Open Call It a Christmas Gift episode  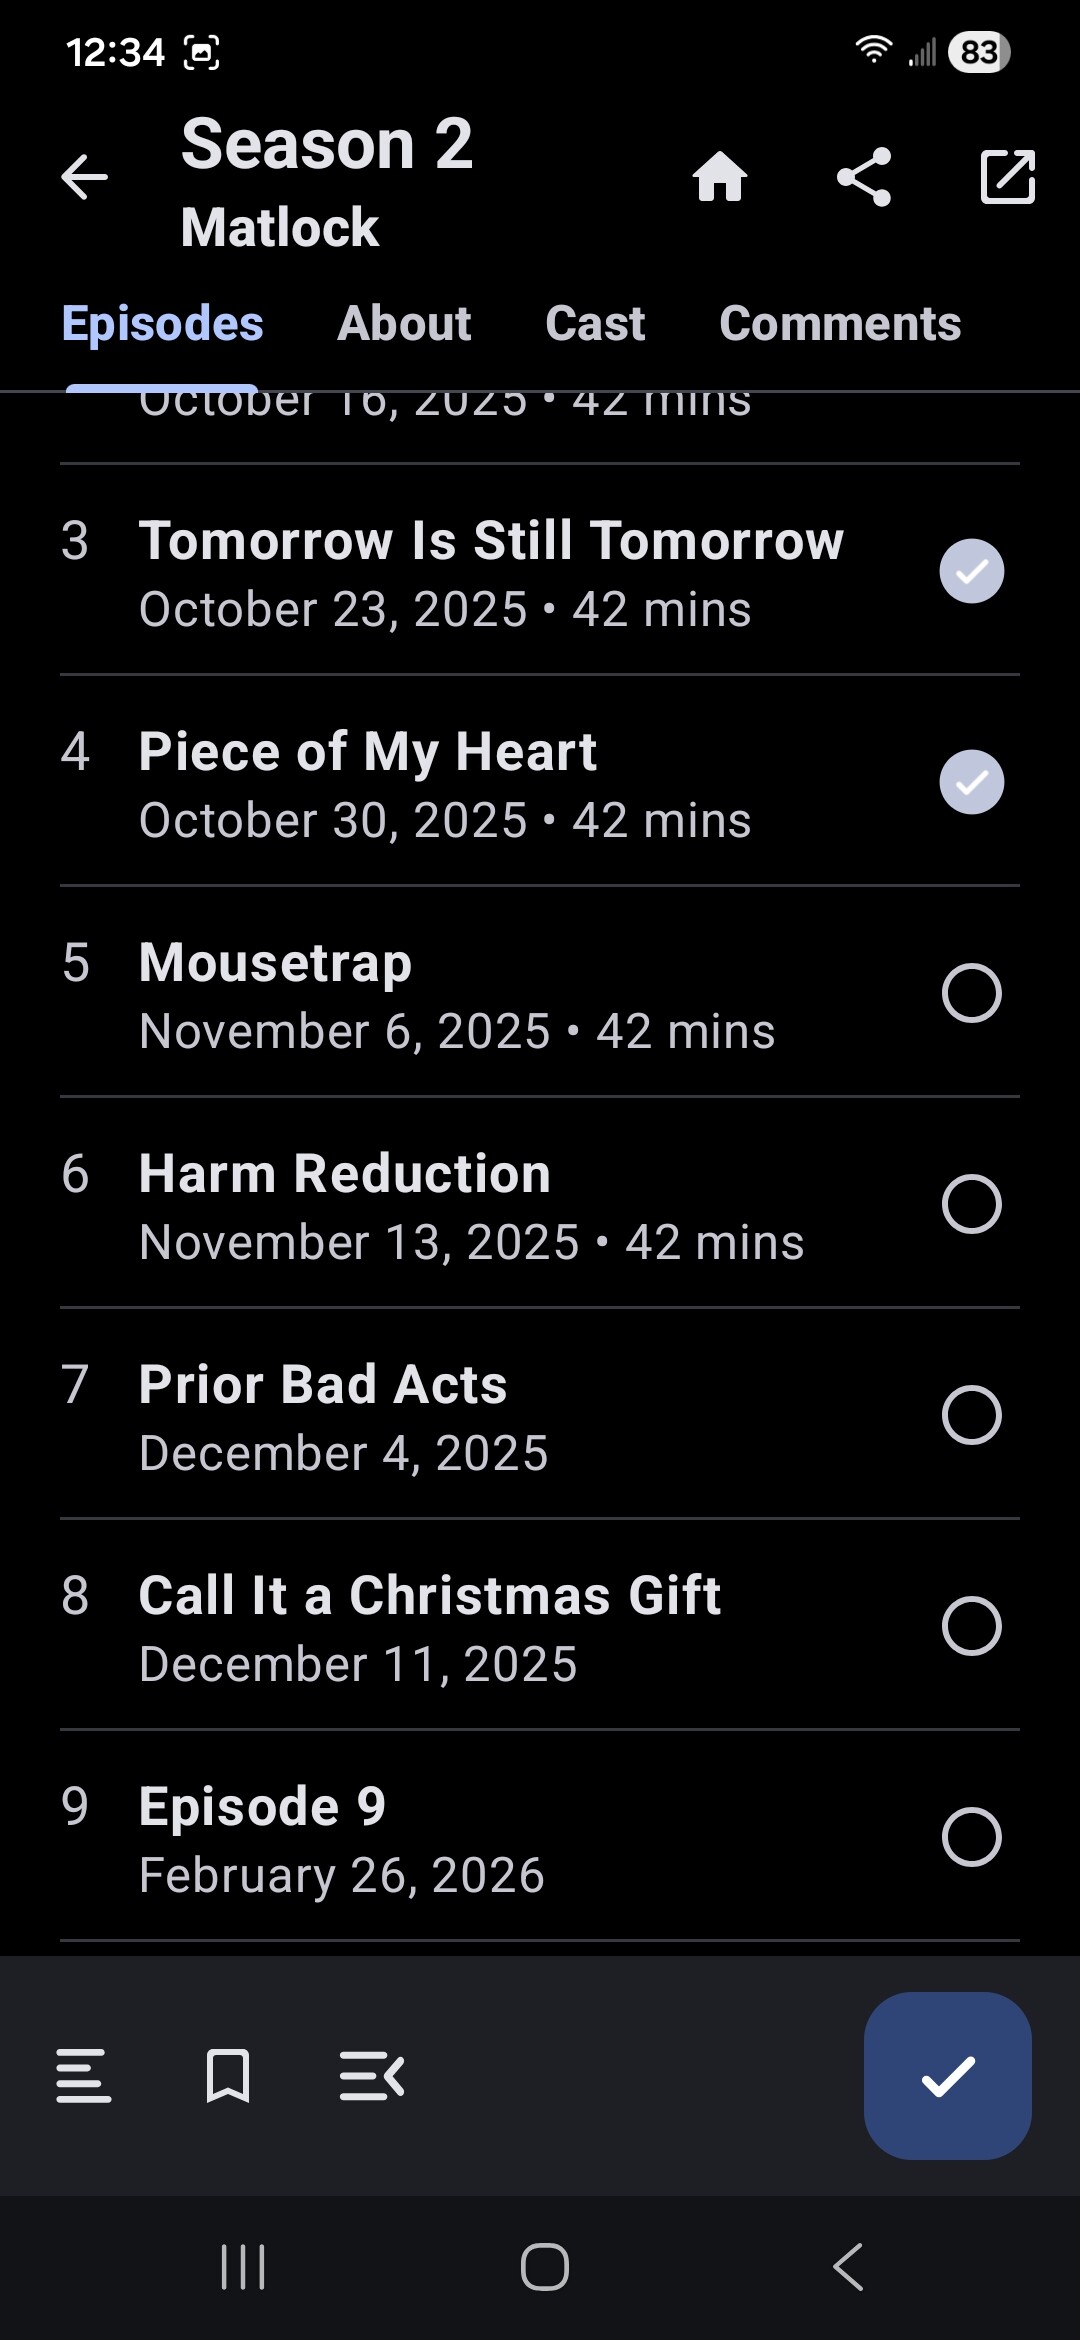[x=430, y=1625]
